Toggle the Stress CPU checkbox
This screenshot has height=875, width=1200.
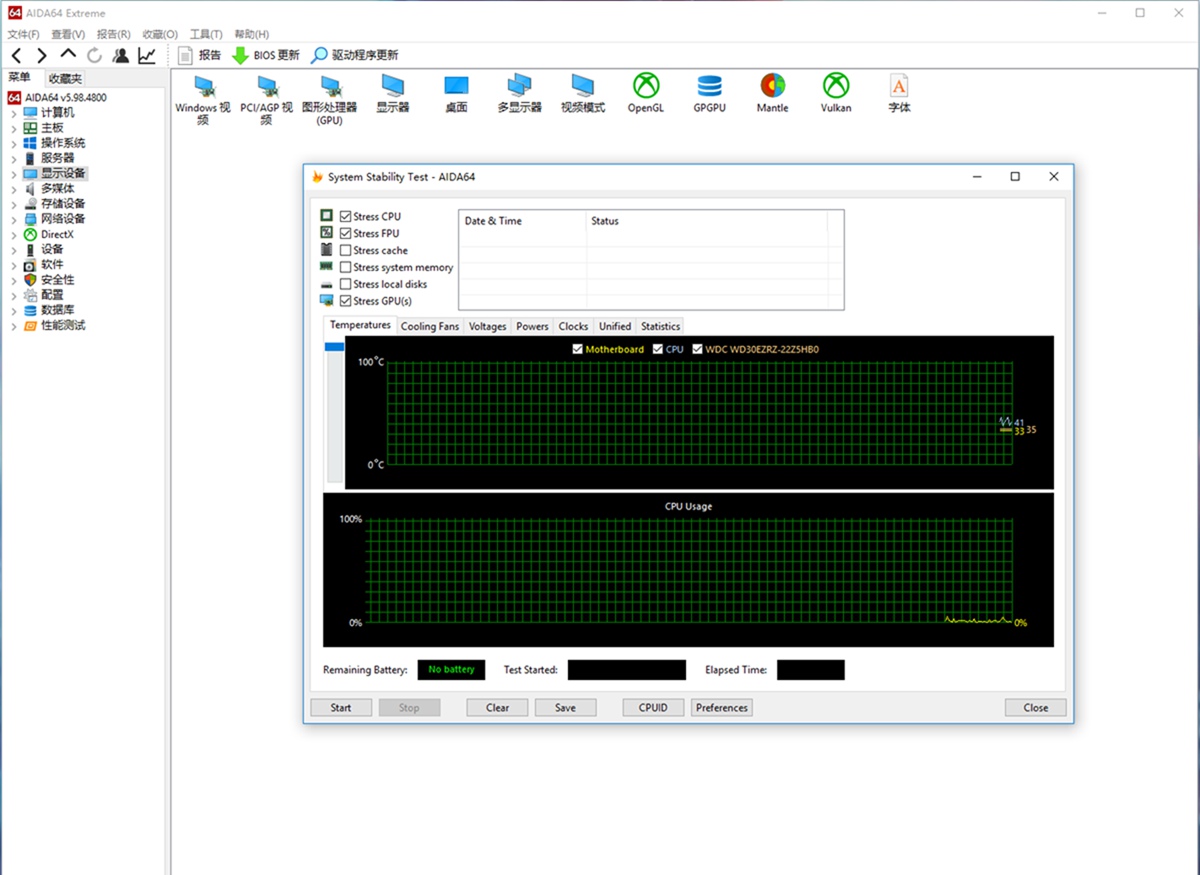tap(346, 216)
